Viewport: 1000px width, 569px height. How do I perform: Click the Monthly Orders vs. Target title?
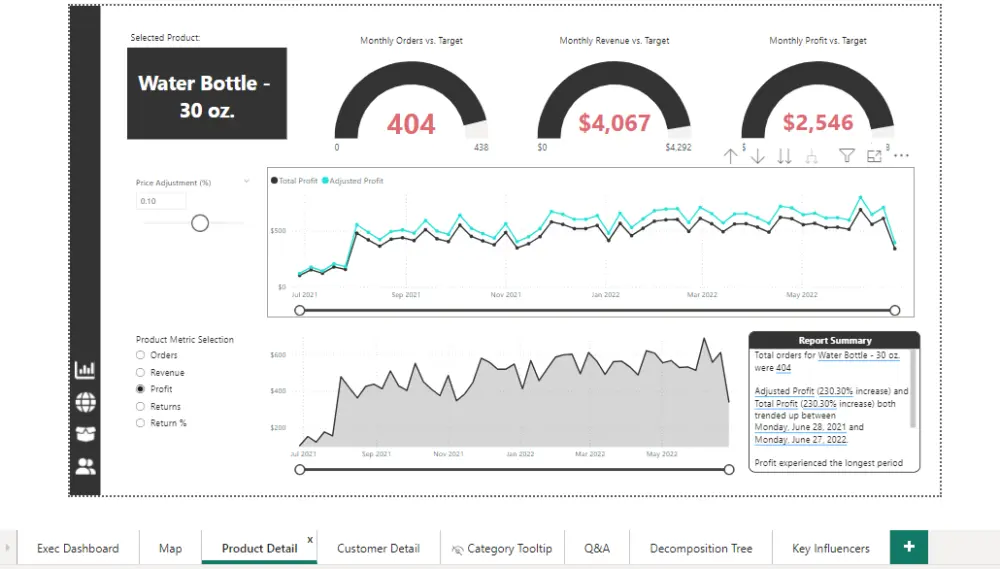click(x=411, y=40)
